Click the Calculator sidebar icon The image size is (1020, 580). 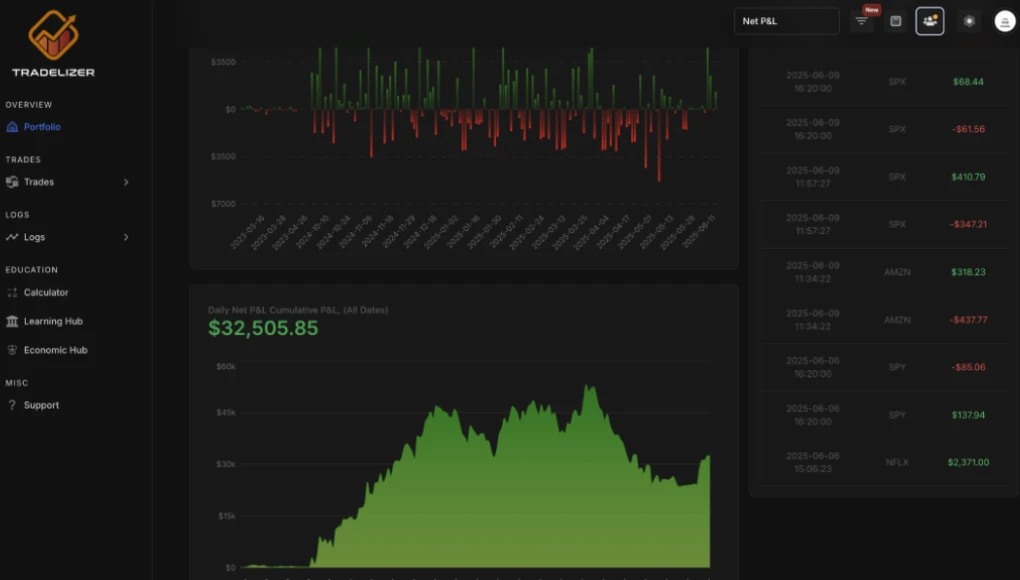coord(12,293)
